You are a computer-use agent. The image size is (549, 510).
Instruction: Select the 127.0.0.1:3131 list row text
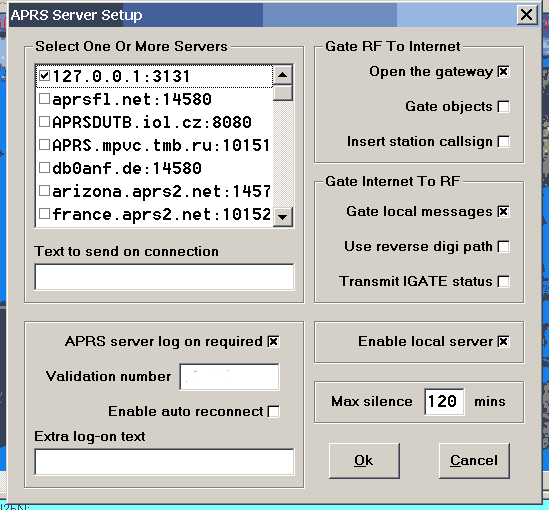[x=121, y=76]
